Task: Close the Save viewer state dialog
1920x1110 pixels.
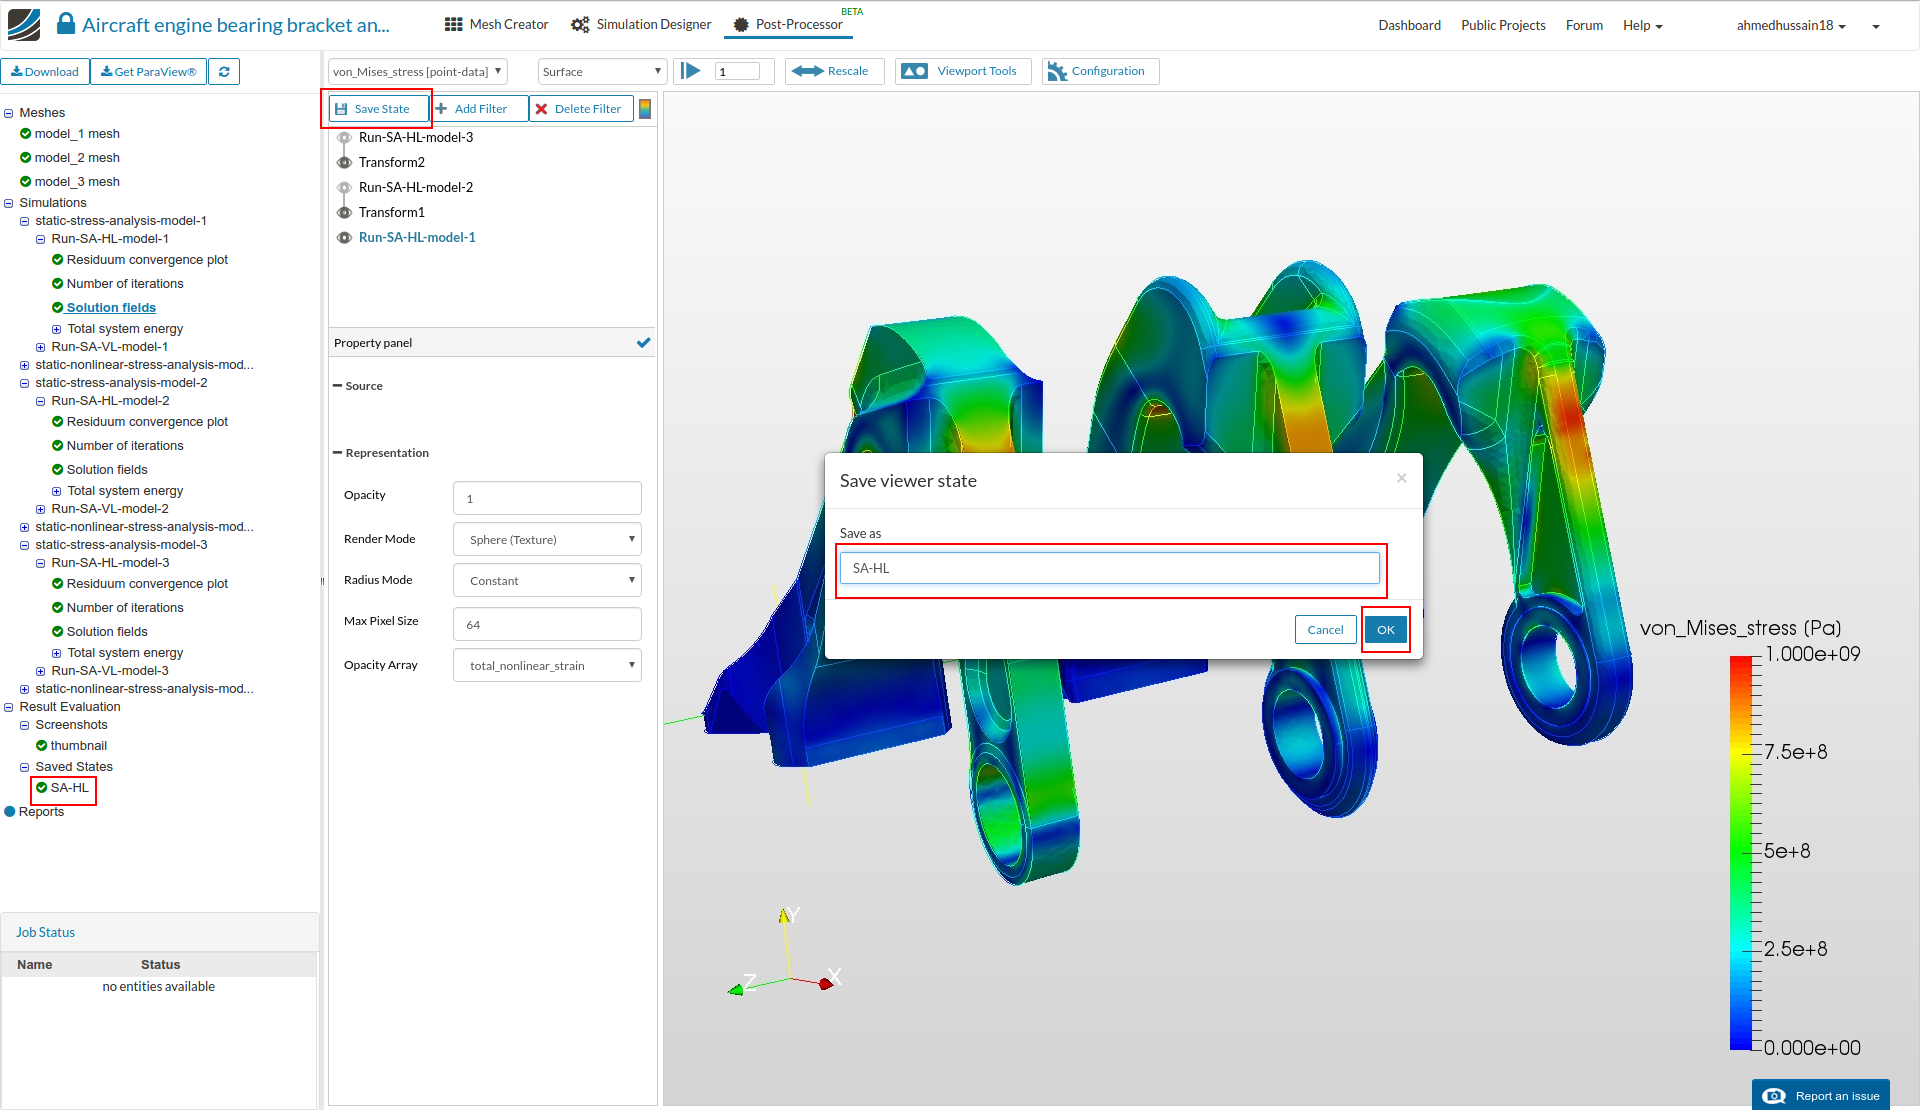Action: [1401, 478]
